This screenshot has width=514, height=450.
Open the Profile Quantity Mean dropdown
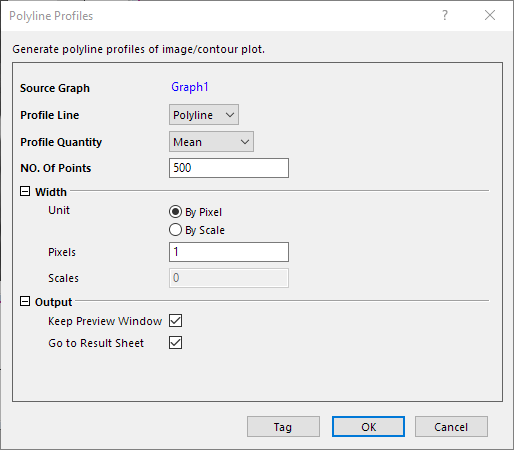(211, 142)
